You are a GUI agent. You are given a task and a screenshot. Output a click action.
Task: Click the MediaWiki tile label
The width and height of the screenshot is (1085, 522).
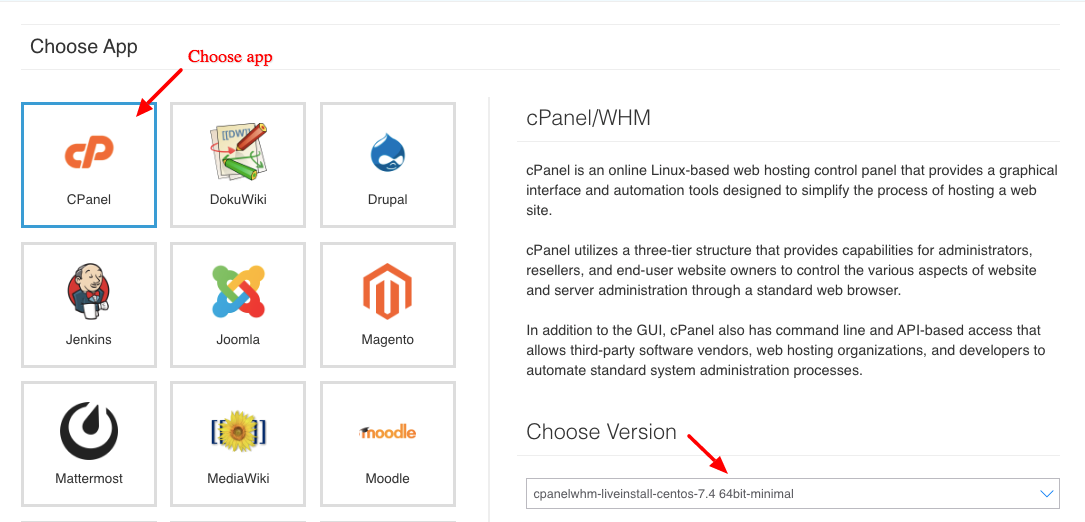coord(238,478)
